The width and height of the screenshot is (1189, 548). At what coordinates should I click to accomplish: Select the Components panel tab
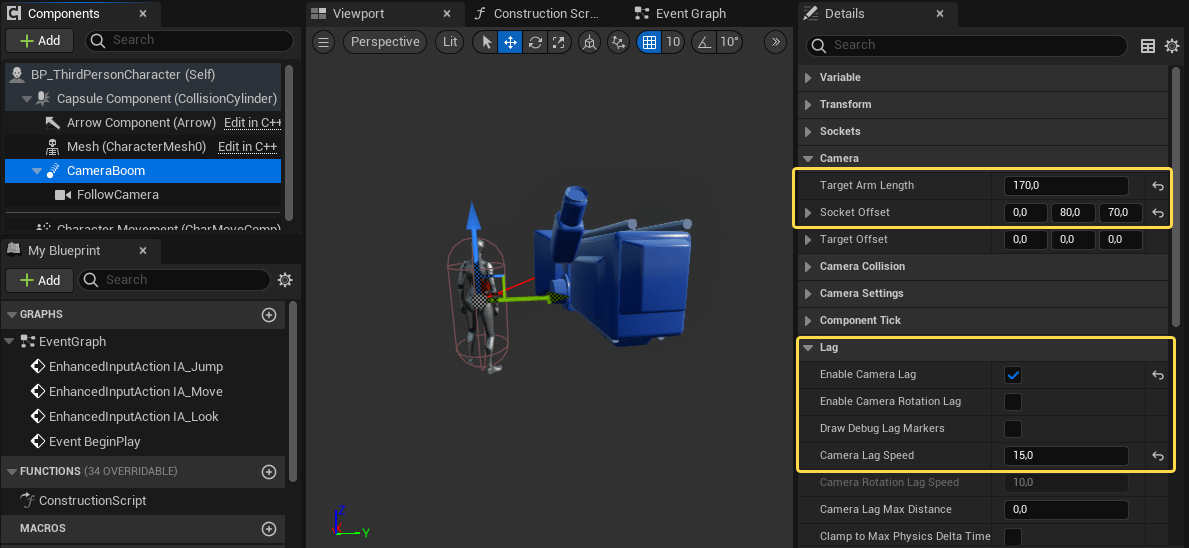[x=64, y=14]
